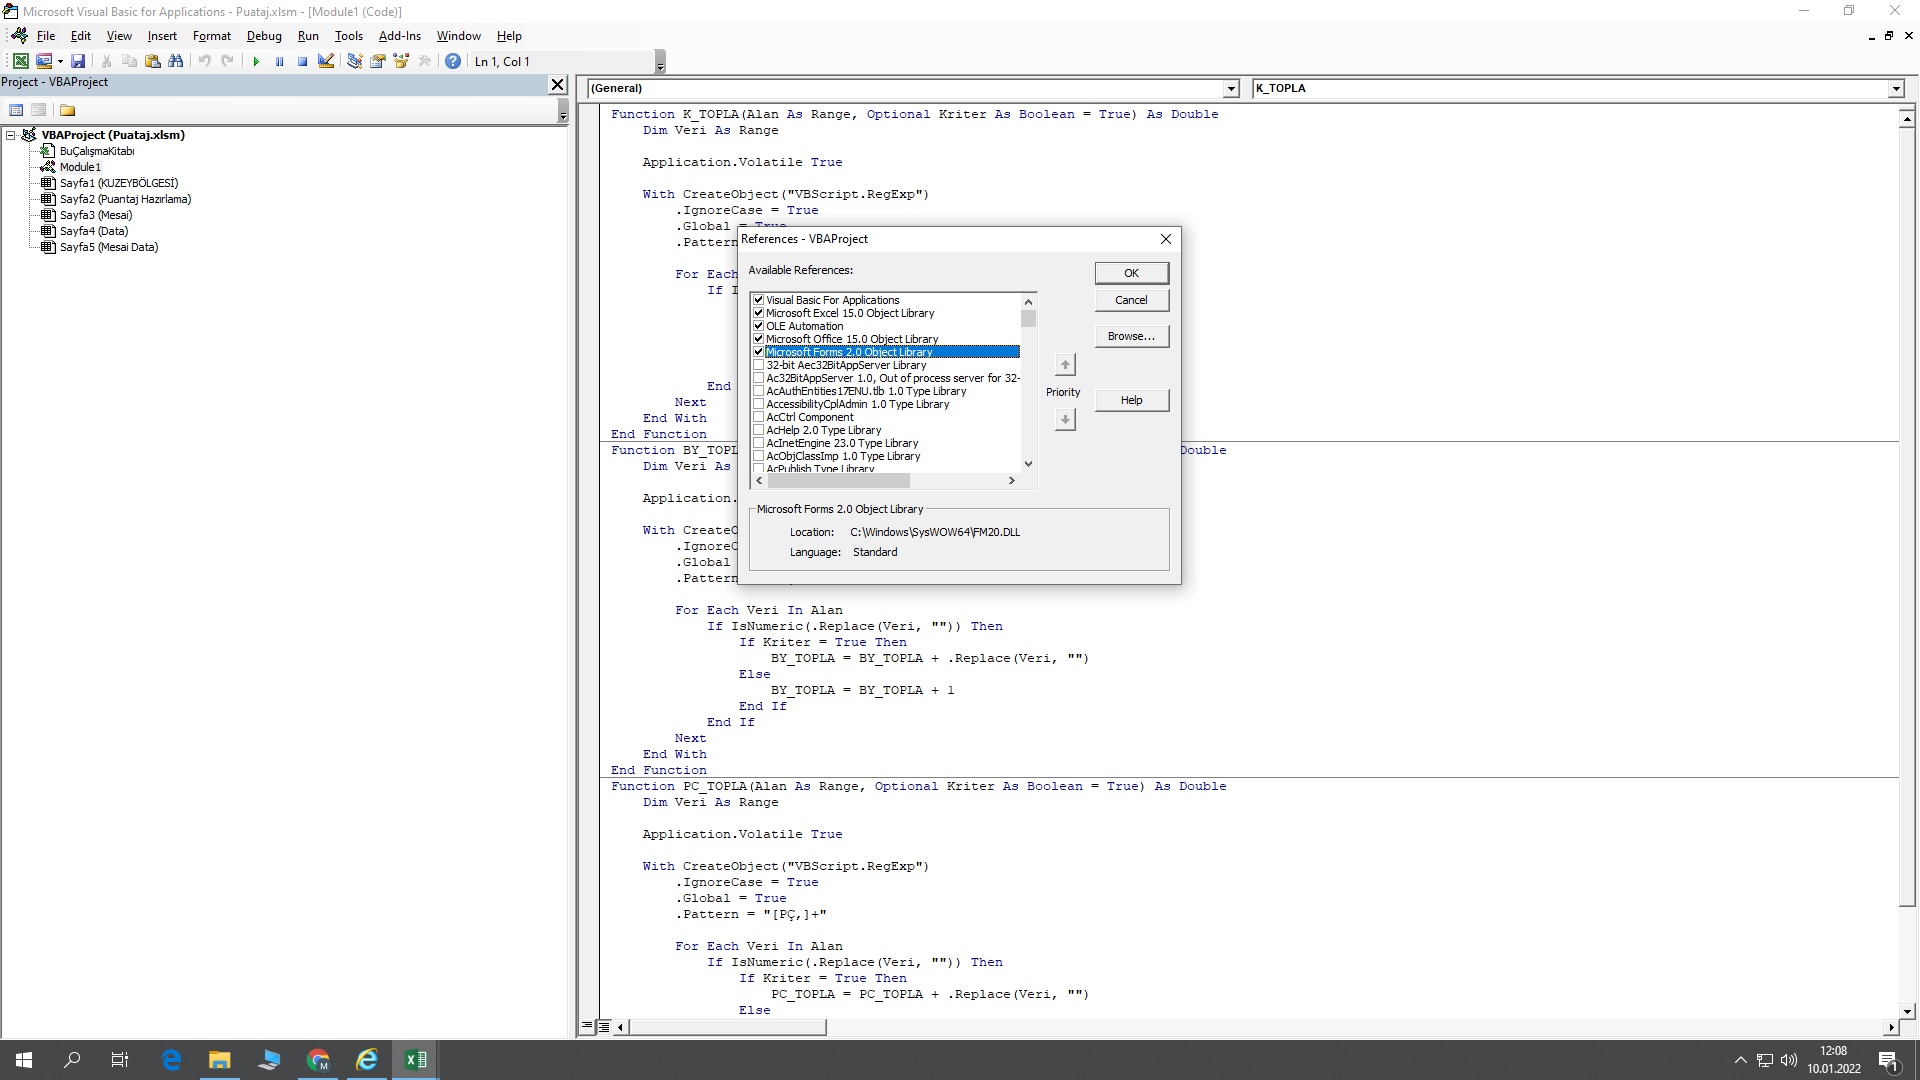Select Sayfa4 (Data) in project tree
1920x1080 pixels.
tap(94, 231)
